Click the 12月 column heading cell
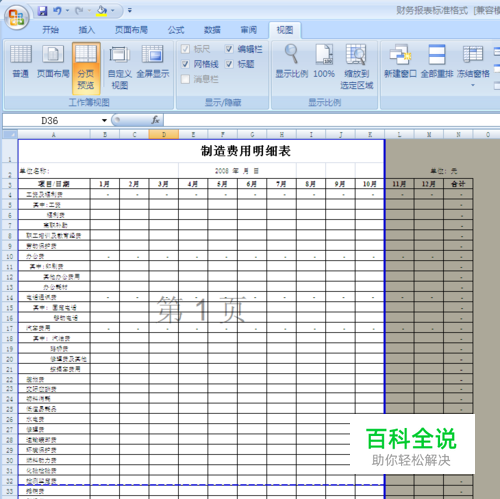The width and height of the screenshot is (500, 499). tap(429, 184)
